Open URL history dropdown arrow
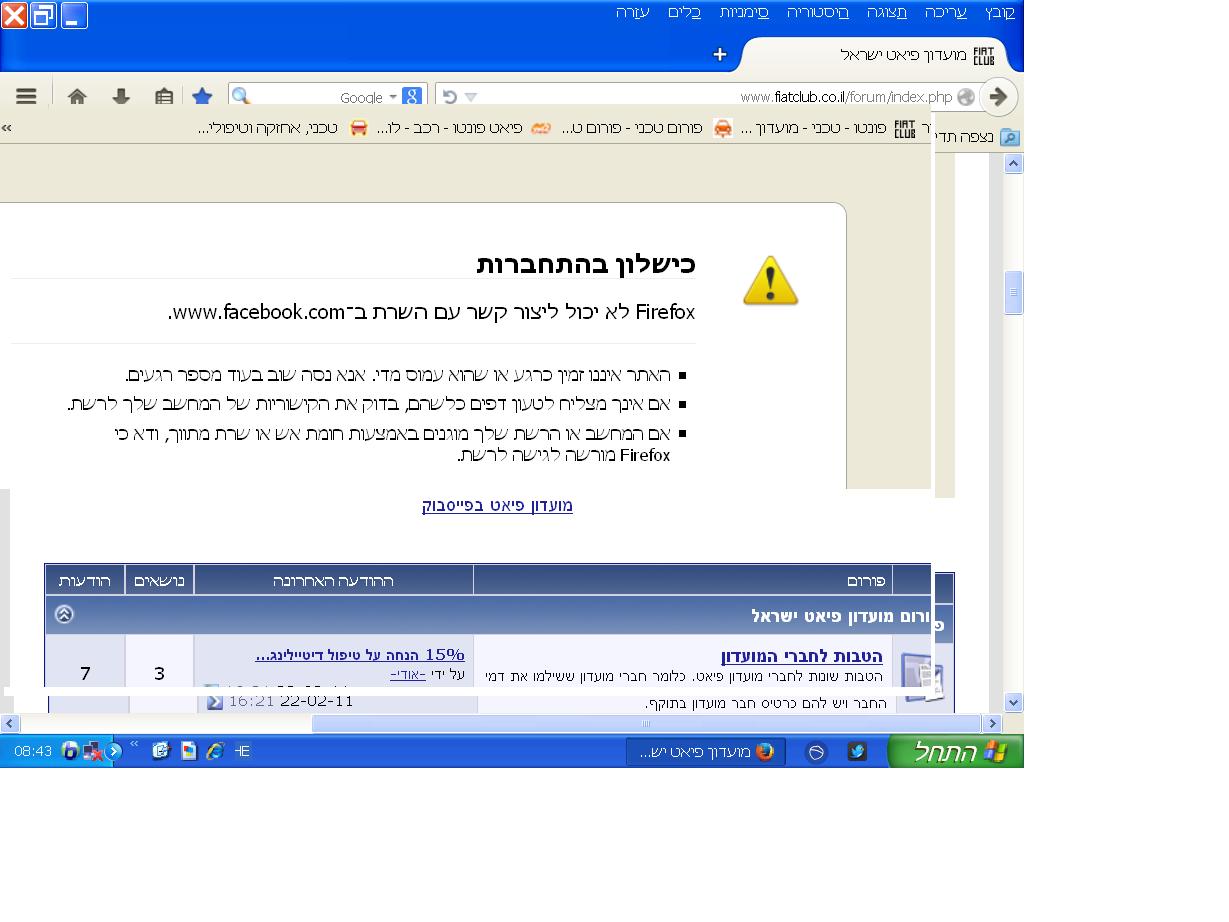Image resolution: width=1229 pixels, height=922 pixels. tap(471, 97)
